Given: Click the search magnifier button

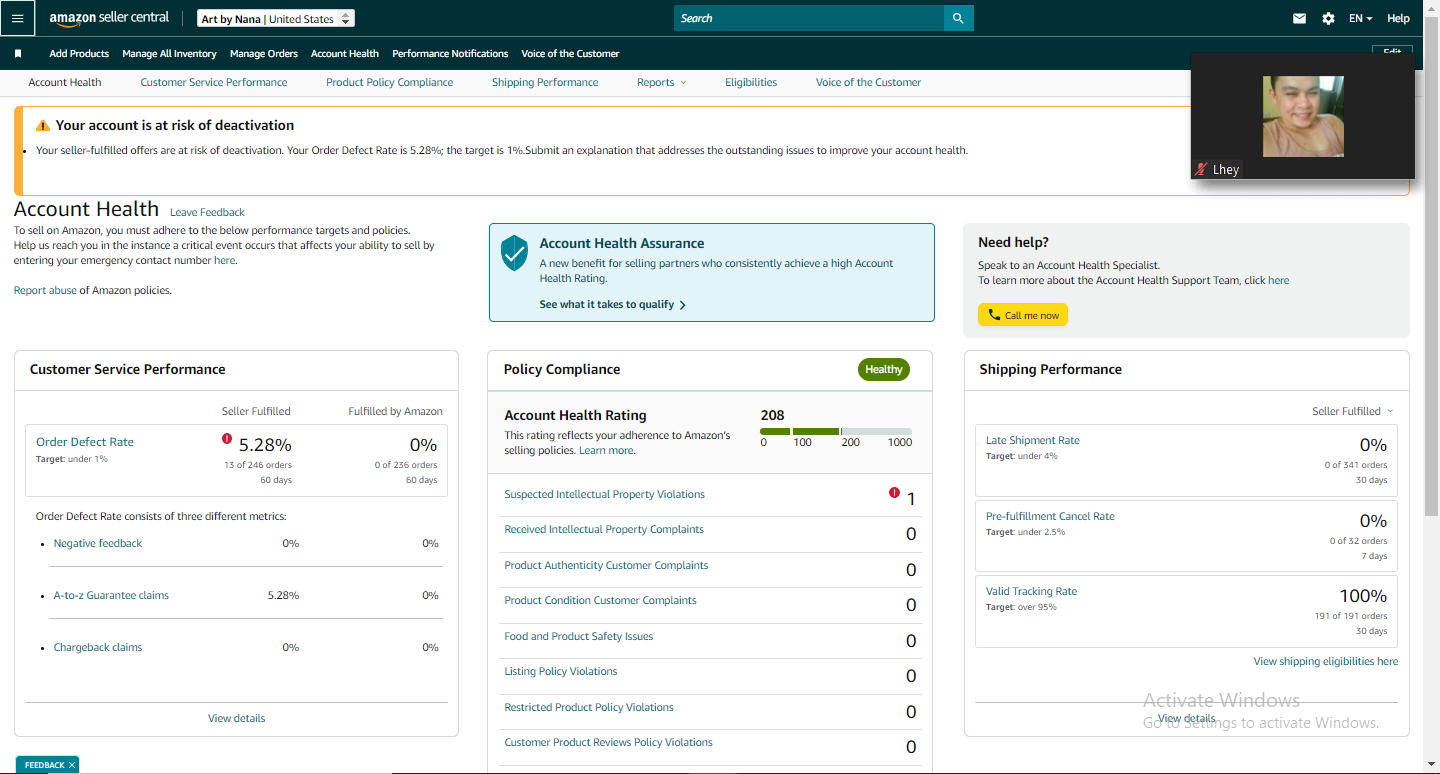Looking at the screenshot, I should 958,18.
